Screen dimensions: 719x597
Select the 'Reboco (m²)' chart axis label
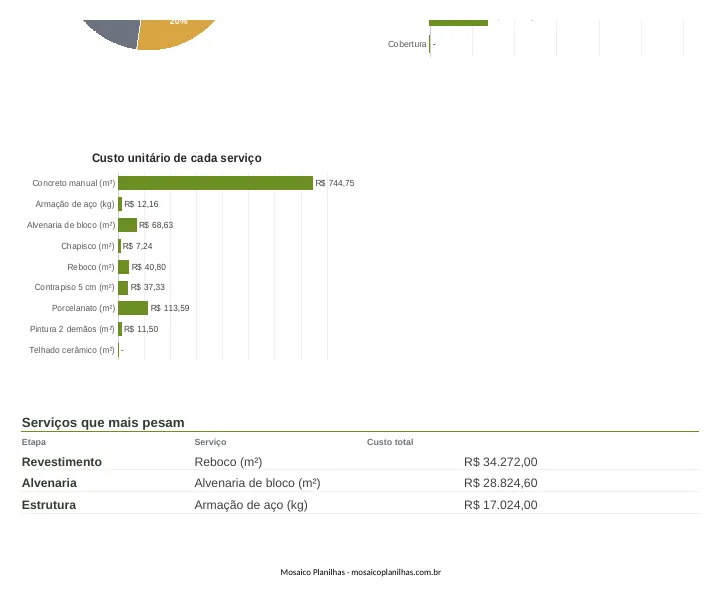coord(91,267)
